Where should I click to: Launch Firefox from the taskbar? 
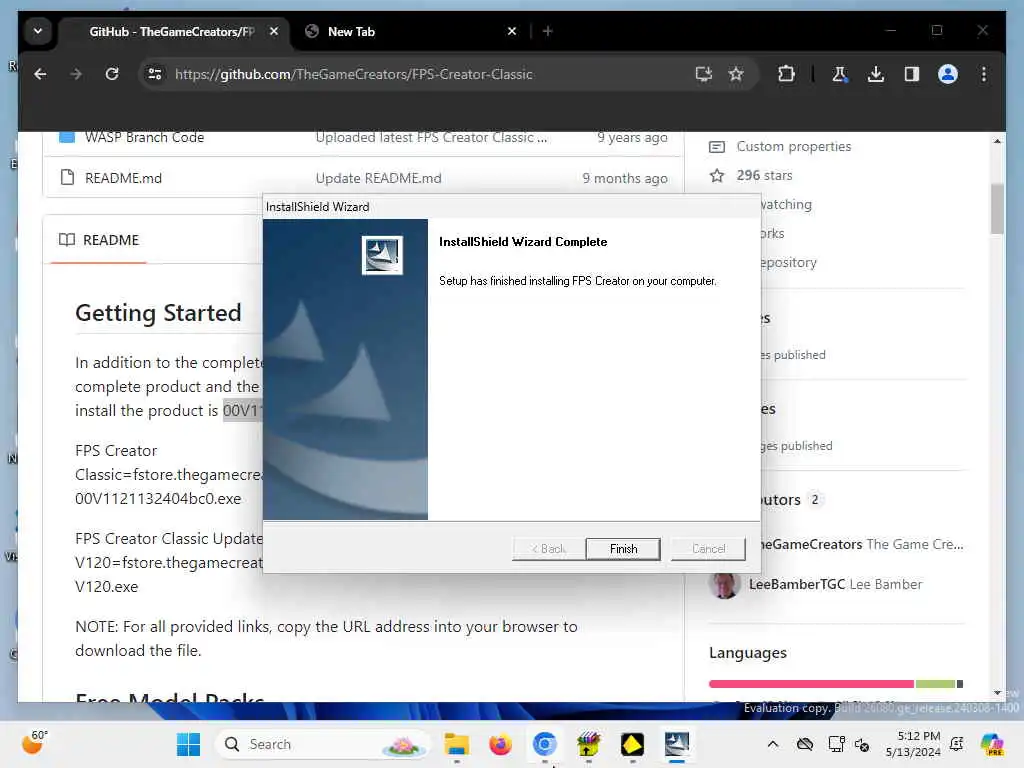[500, 744]
